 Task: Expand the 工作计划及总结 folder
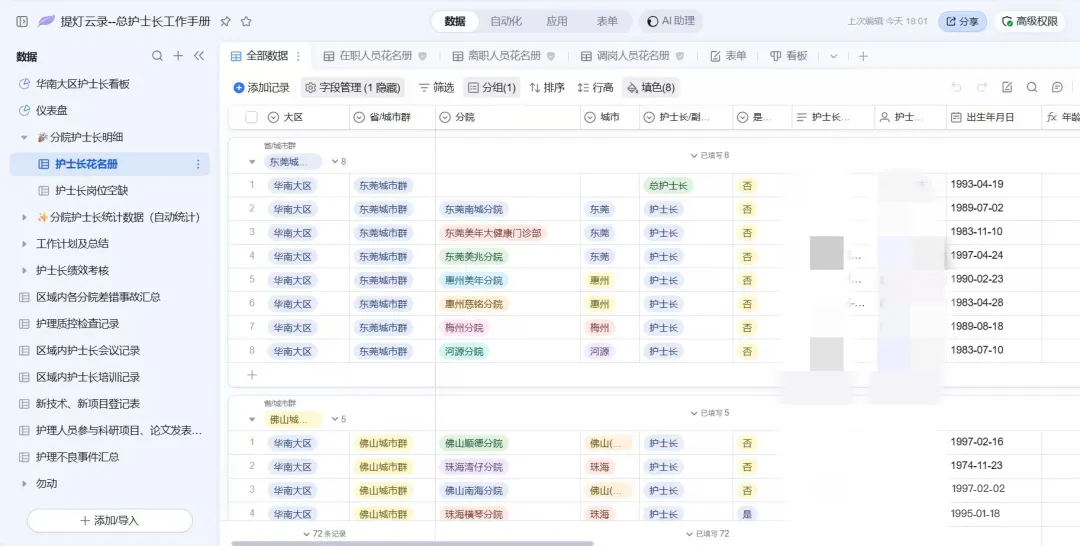click(25, 243)
